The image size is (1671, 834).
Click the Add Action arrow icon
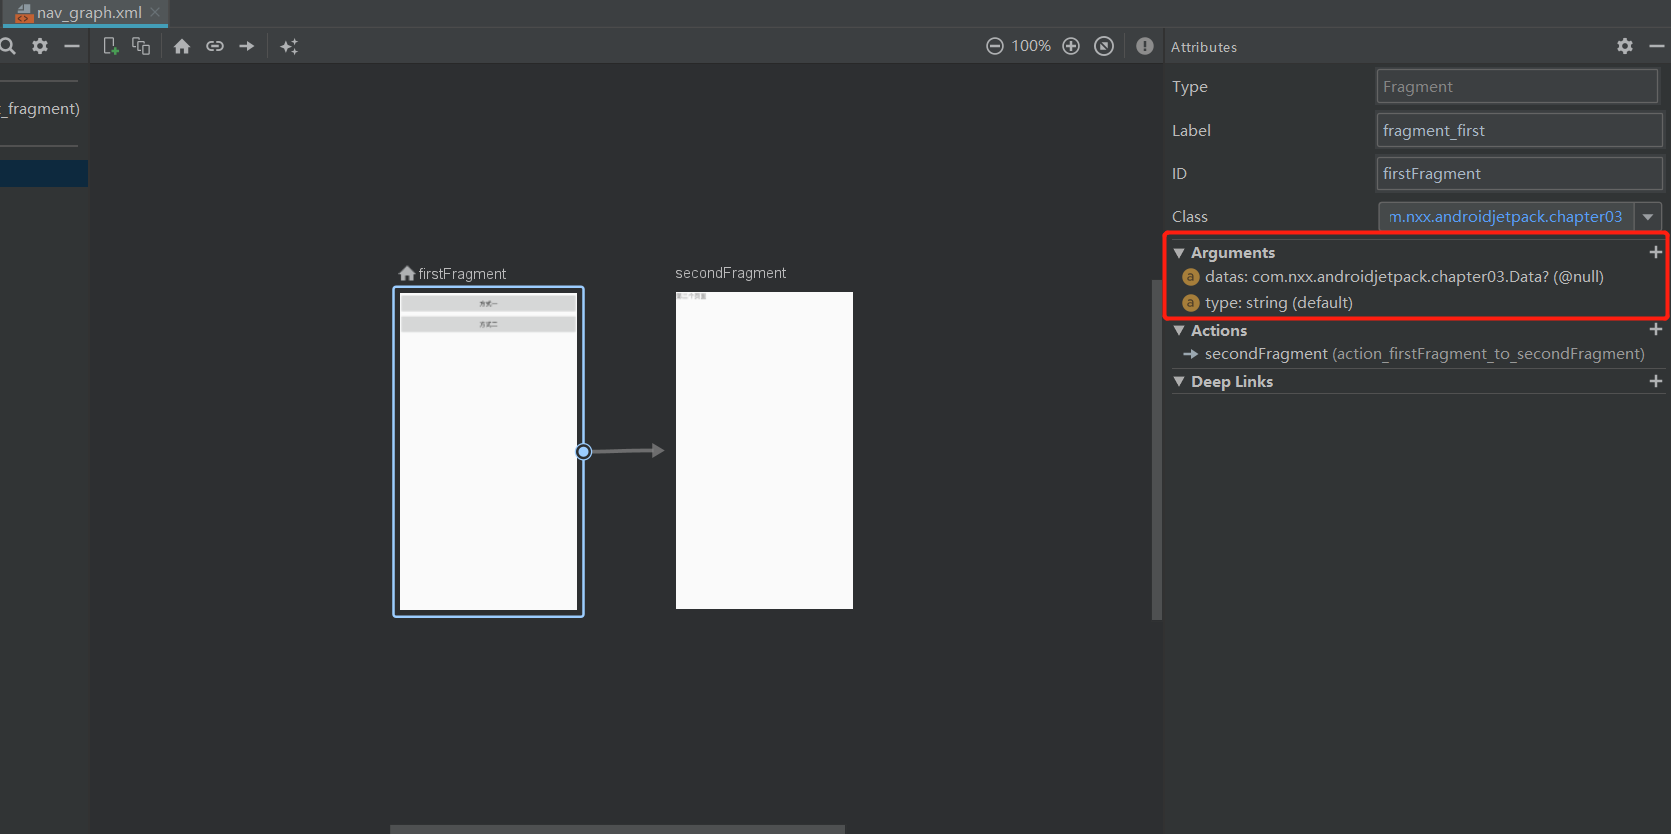click(x=247, y=46)
